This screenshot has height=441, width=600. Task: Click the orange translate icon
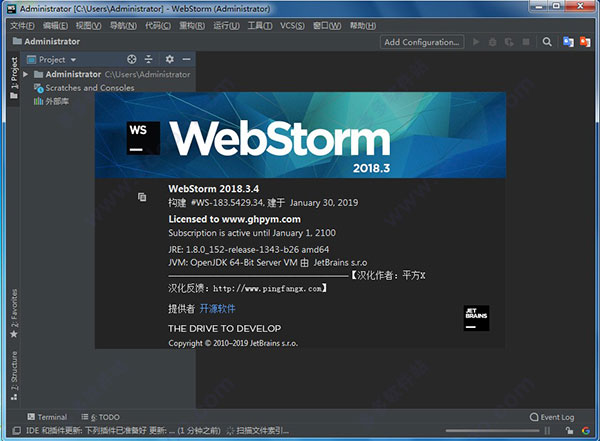point(585,42)
